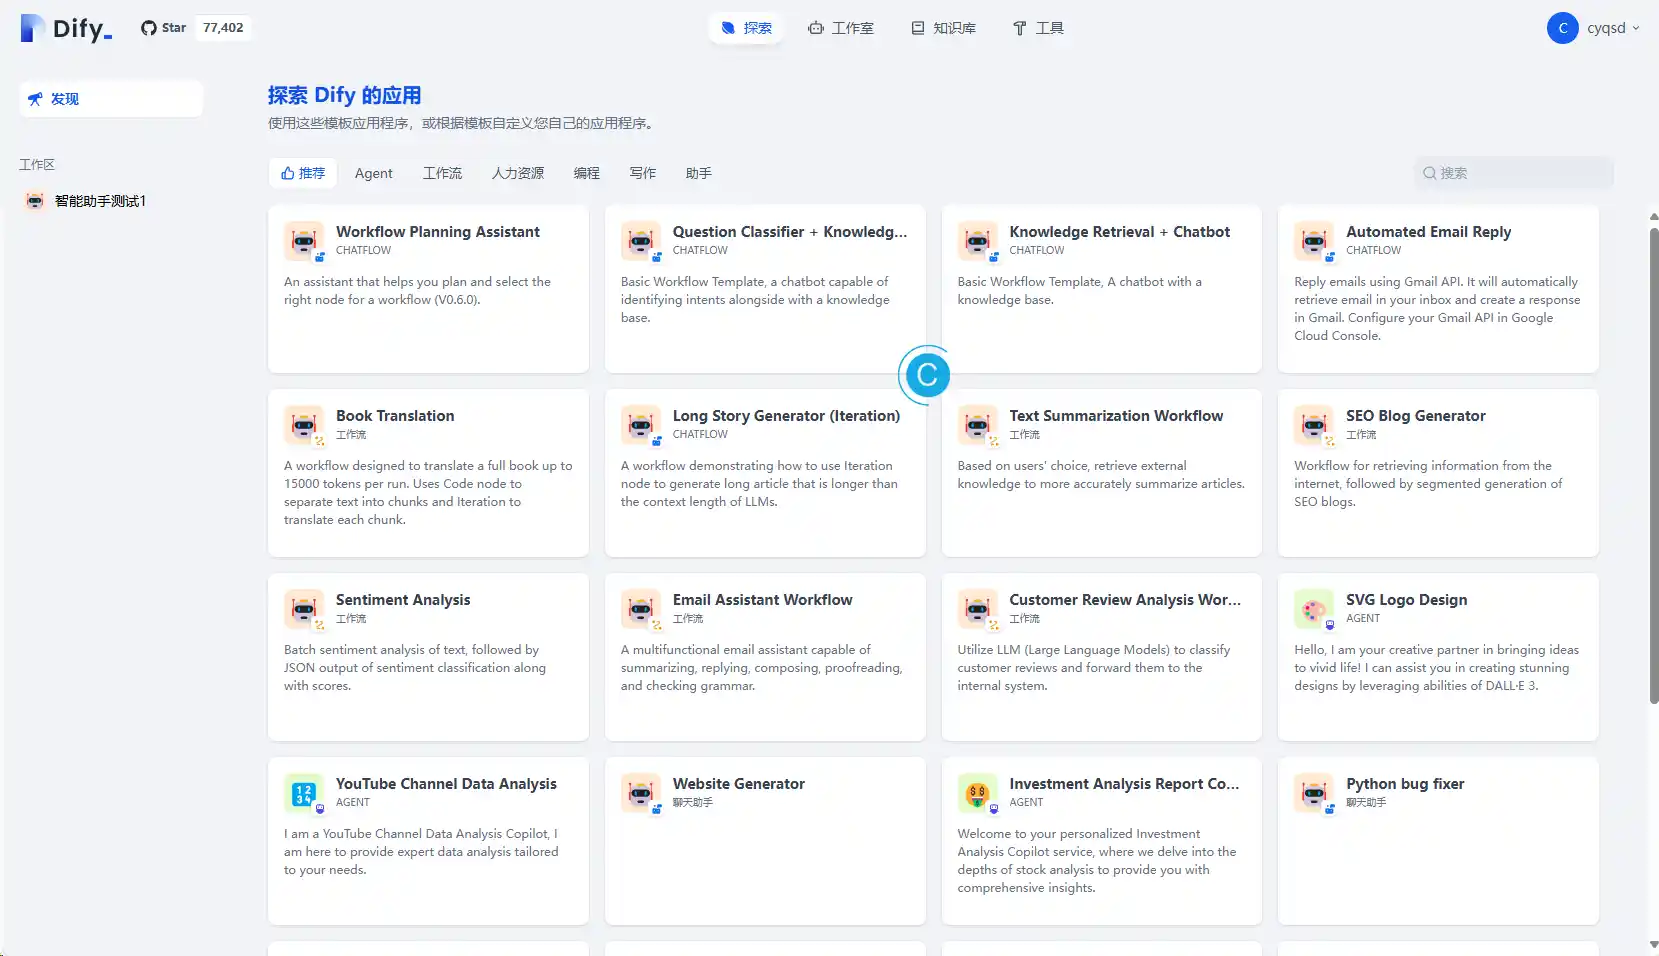
Task: Open the GitHub Star link
Action: pos(163,28)
